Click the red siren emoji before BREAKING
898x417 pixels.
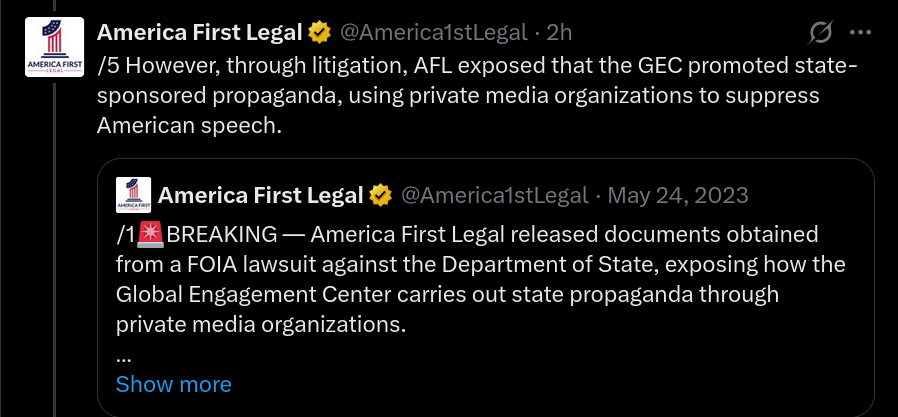tap(151, 234)
